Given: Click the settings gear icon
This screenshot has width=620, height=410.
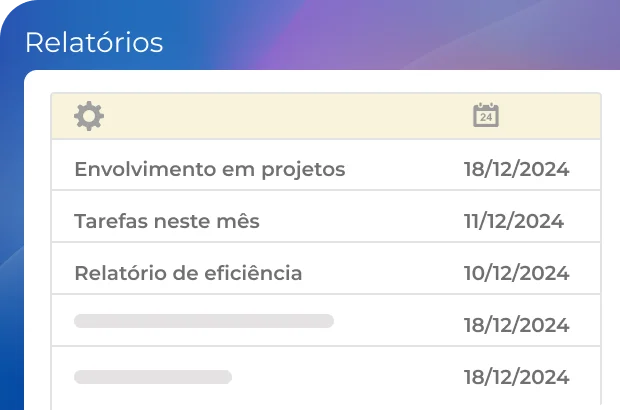Looking at the screenshot, I should 89,116.
